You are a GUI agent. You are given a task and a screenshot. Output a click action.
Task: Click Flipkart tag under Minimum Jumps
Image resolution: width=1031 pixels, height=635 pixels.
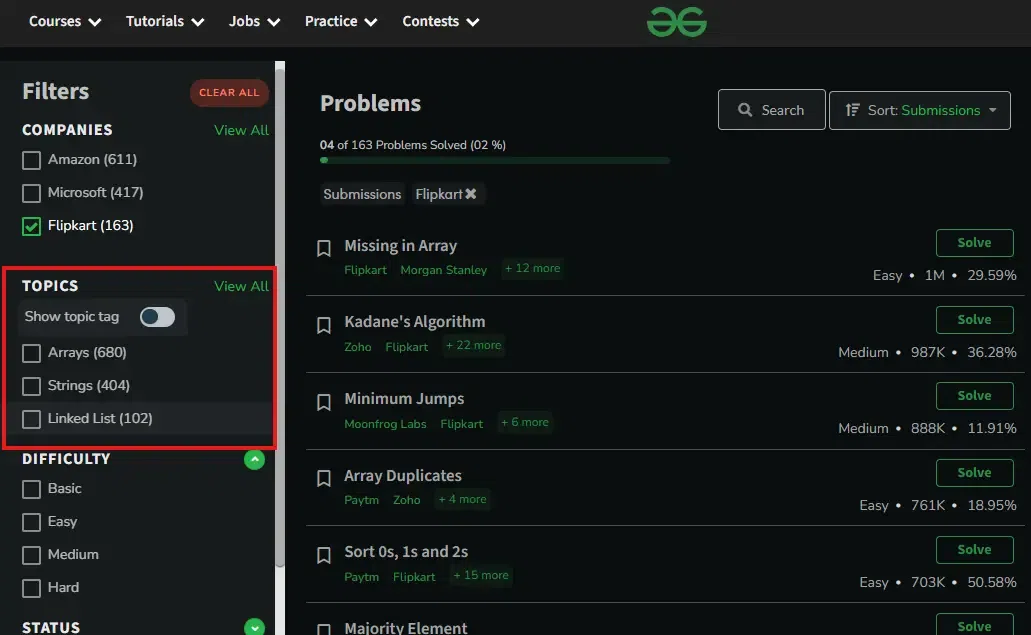coord(462,424)
